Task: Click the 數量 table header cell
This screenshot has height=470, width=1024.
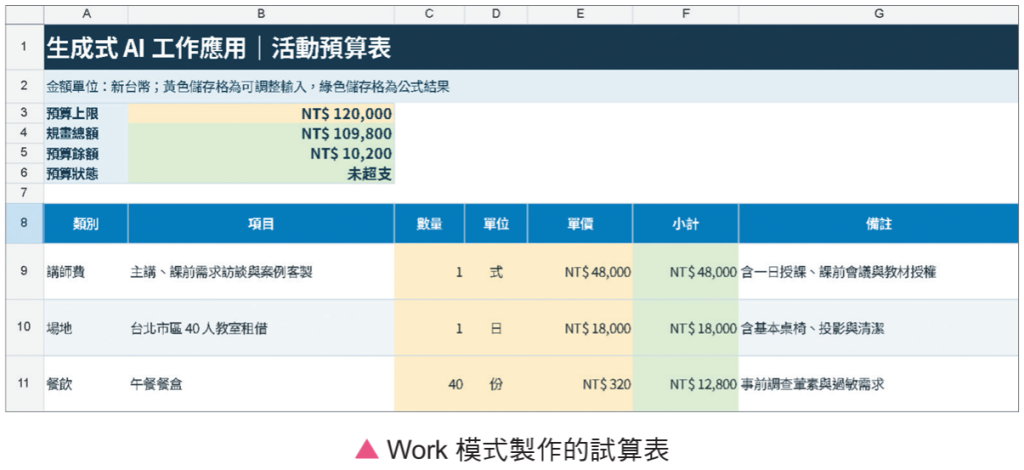Action: click(x=430, y=223)
